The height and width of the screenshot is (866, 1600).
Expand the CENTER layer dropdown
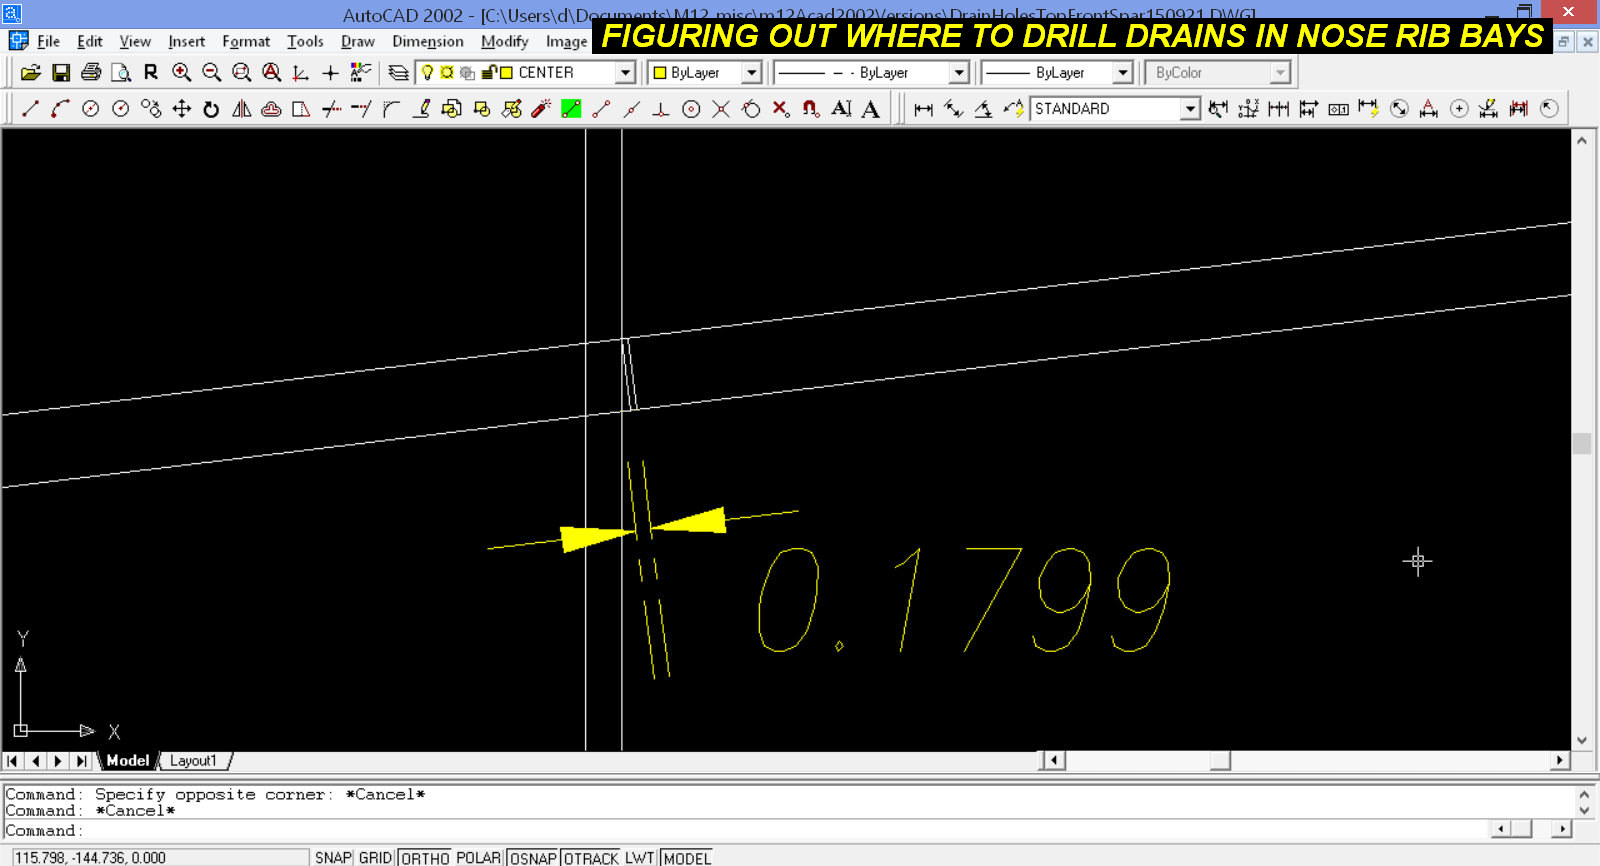point(625,73)
